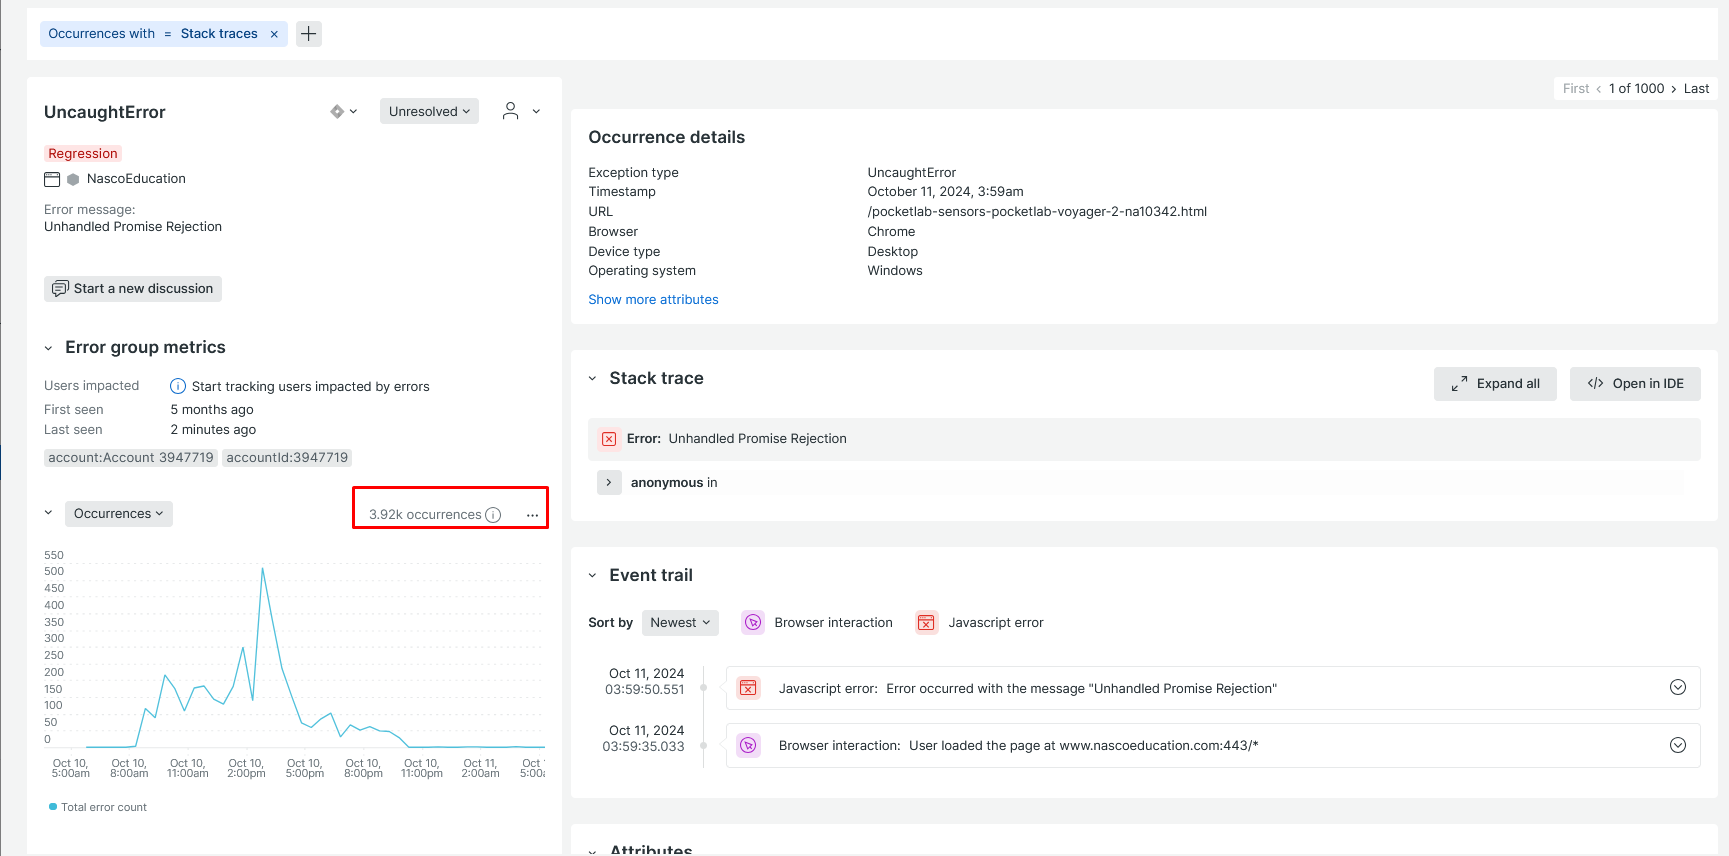Click the NascoEducation browser window icon
The height and width of the screenshot is (856, 1729).
(52, 179)
